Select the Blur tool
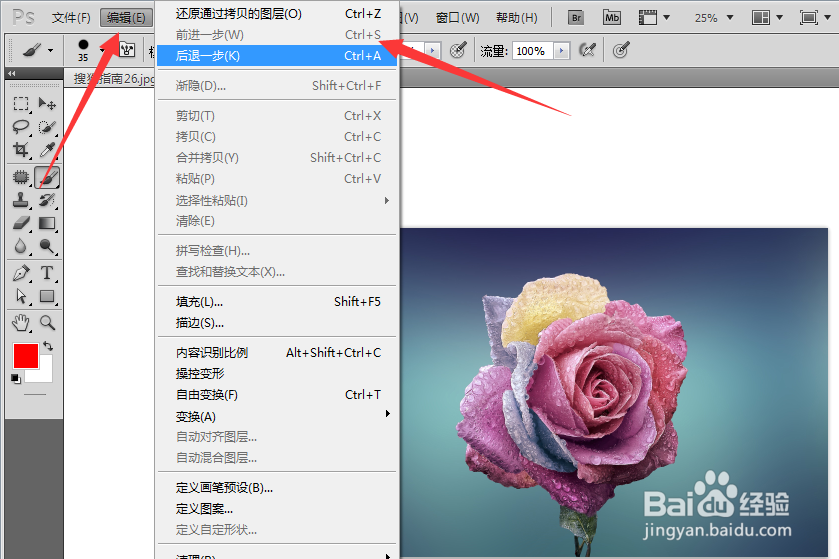Viewport: 839px width, 559px height. 21,246
